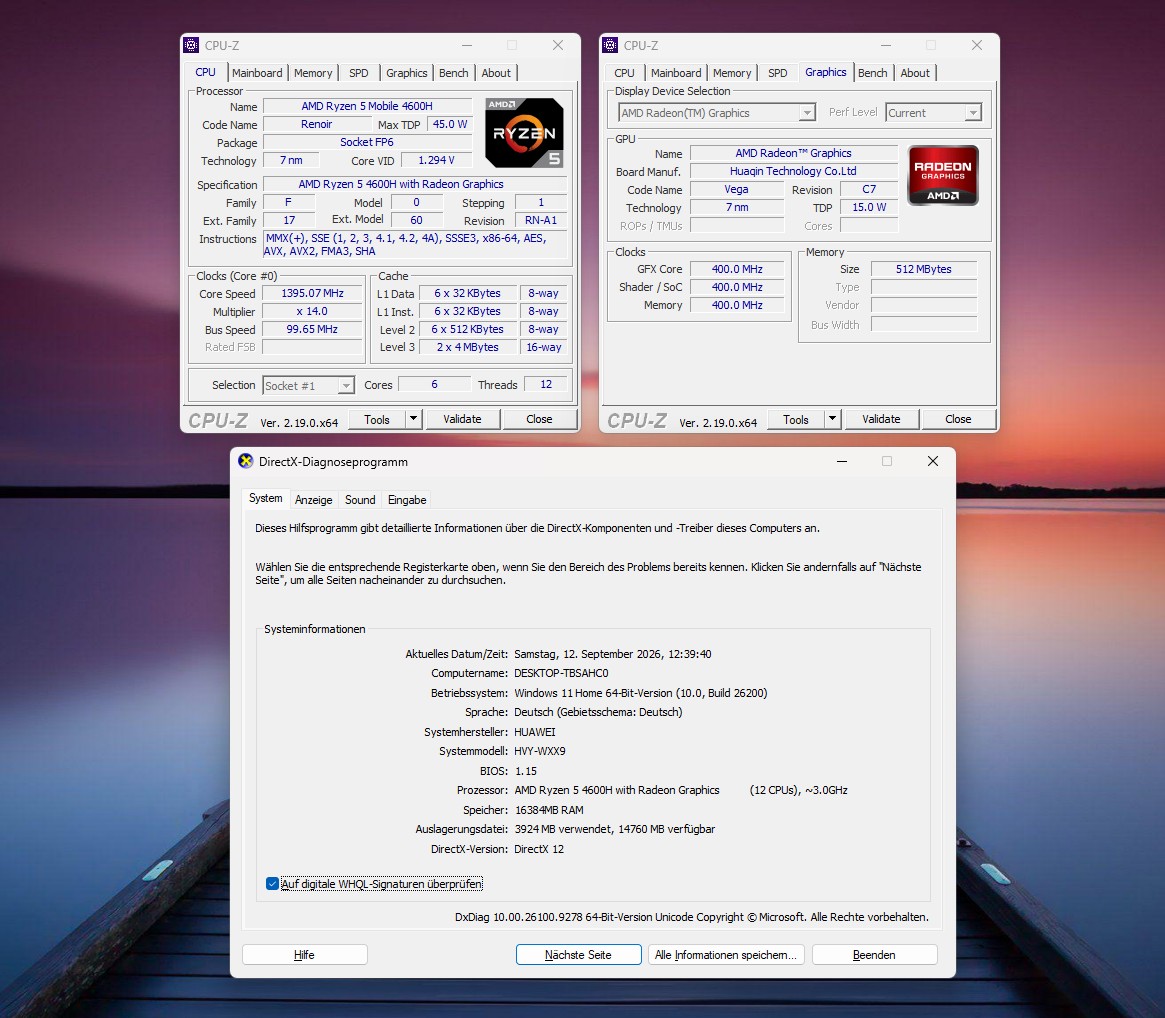The height and width of the screenshot is (1018, 1165).
Task: Click Close button in left CPU-Z window
Action: (x=539, y=419)
